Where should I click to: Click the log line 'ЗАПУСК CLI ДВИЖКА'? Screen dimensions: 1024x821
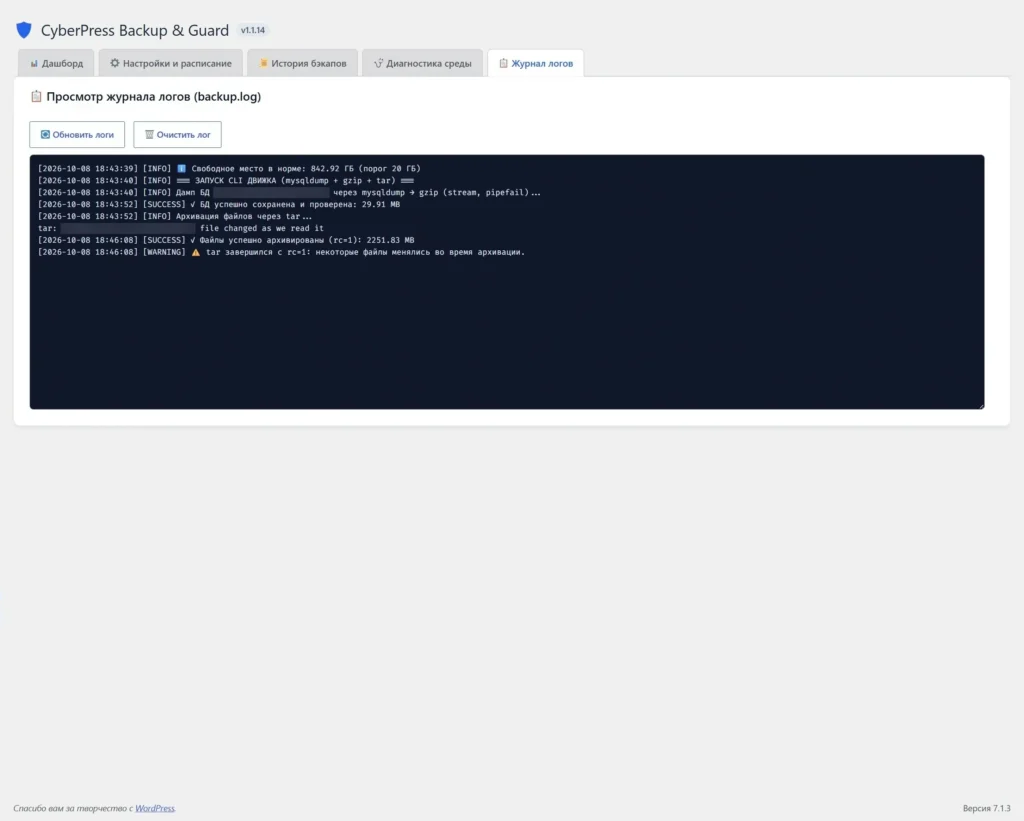tap(226, 180)
